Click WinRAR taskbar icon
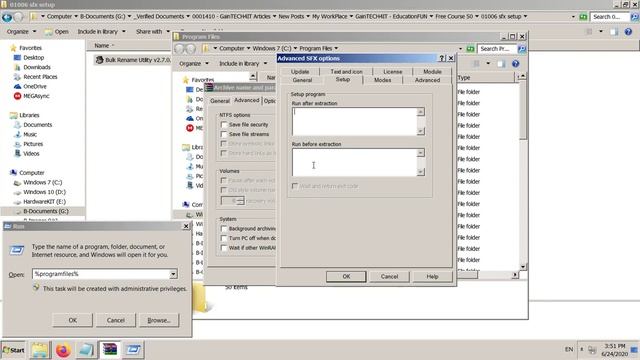Image resolution: width=640 pixels, height=360 pixels. (110, 350)
